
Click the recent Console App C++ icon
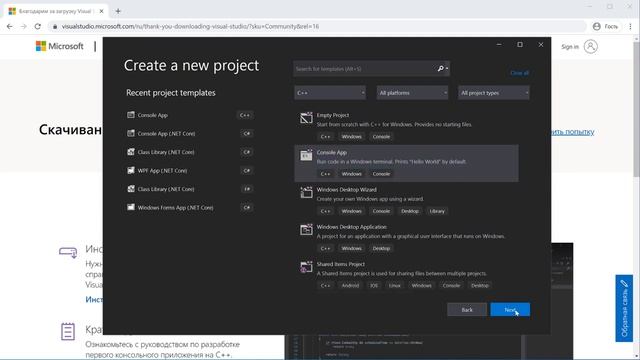[x=131, y=115]
